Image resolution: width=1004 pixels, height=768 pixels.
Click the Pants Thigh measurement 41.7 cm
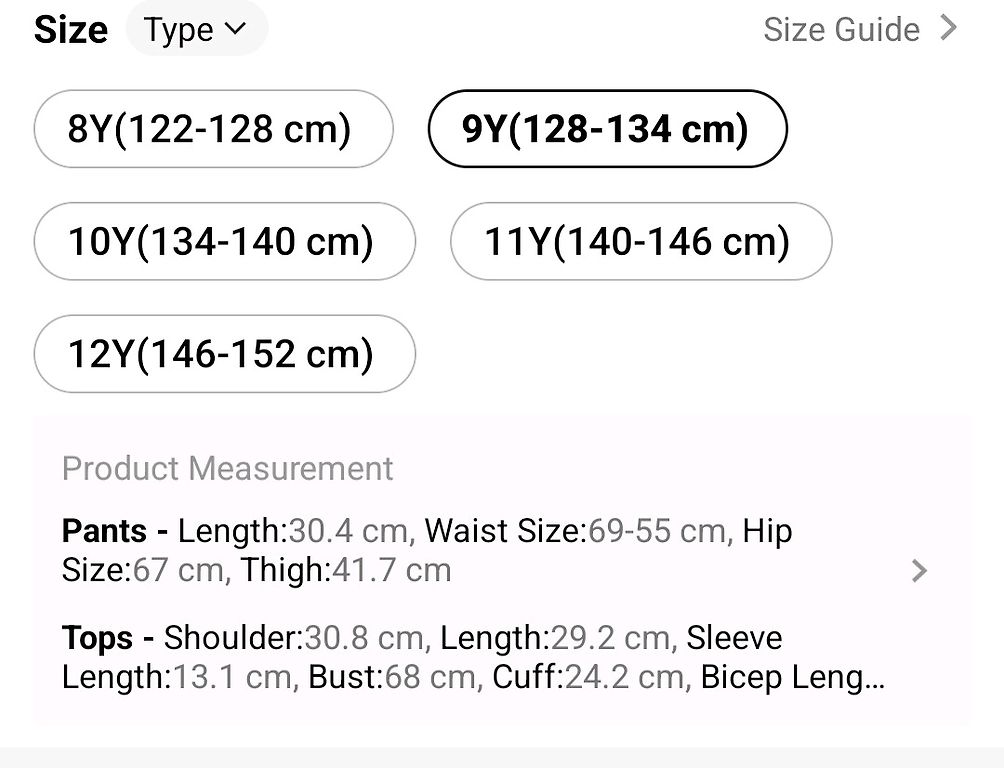(x=391, y=570)
